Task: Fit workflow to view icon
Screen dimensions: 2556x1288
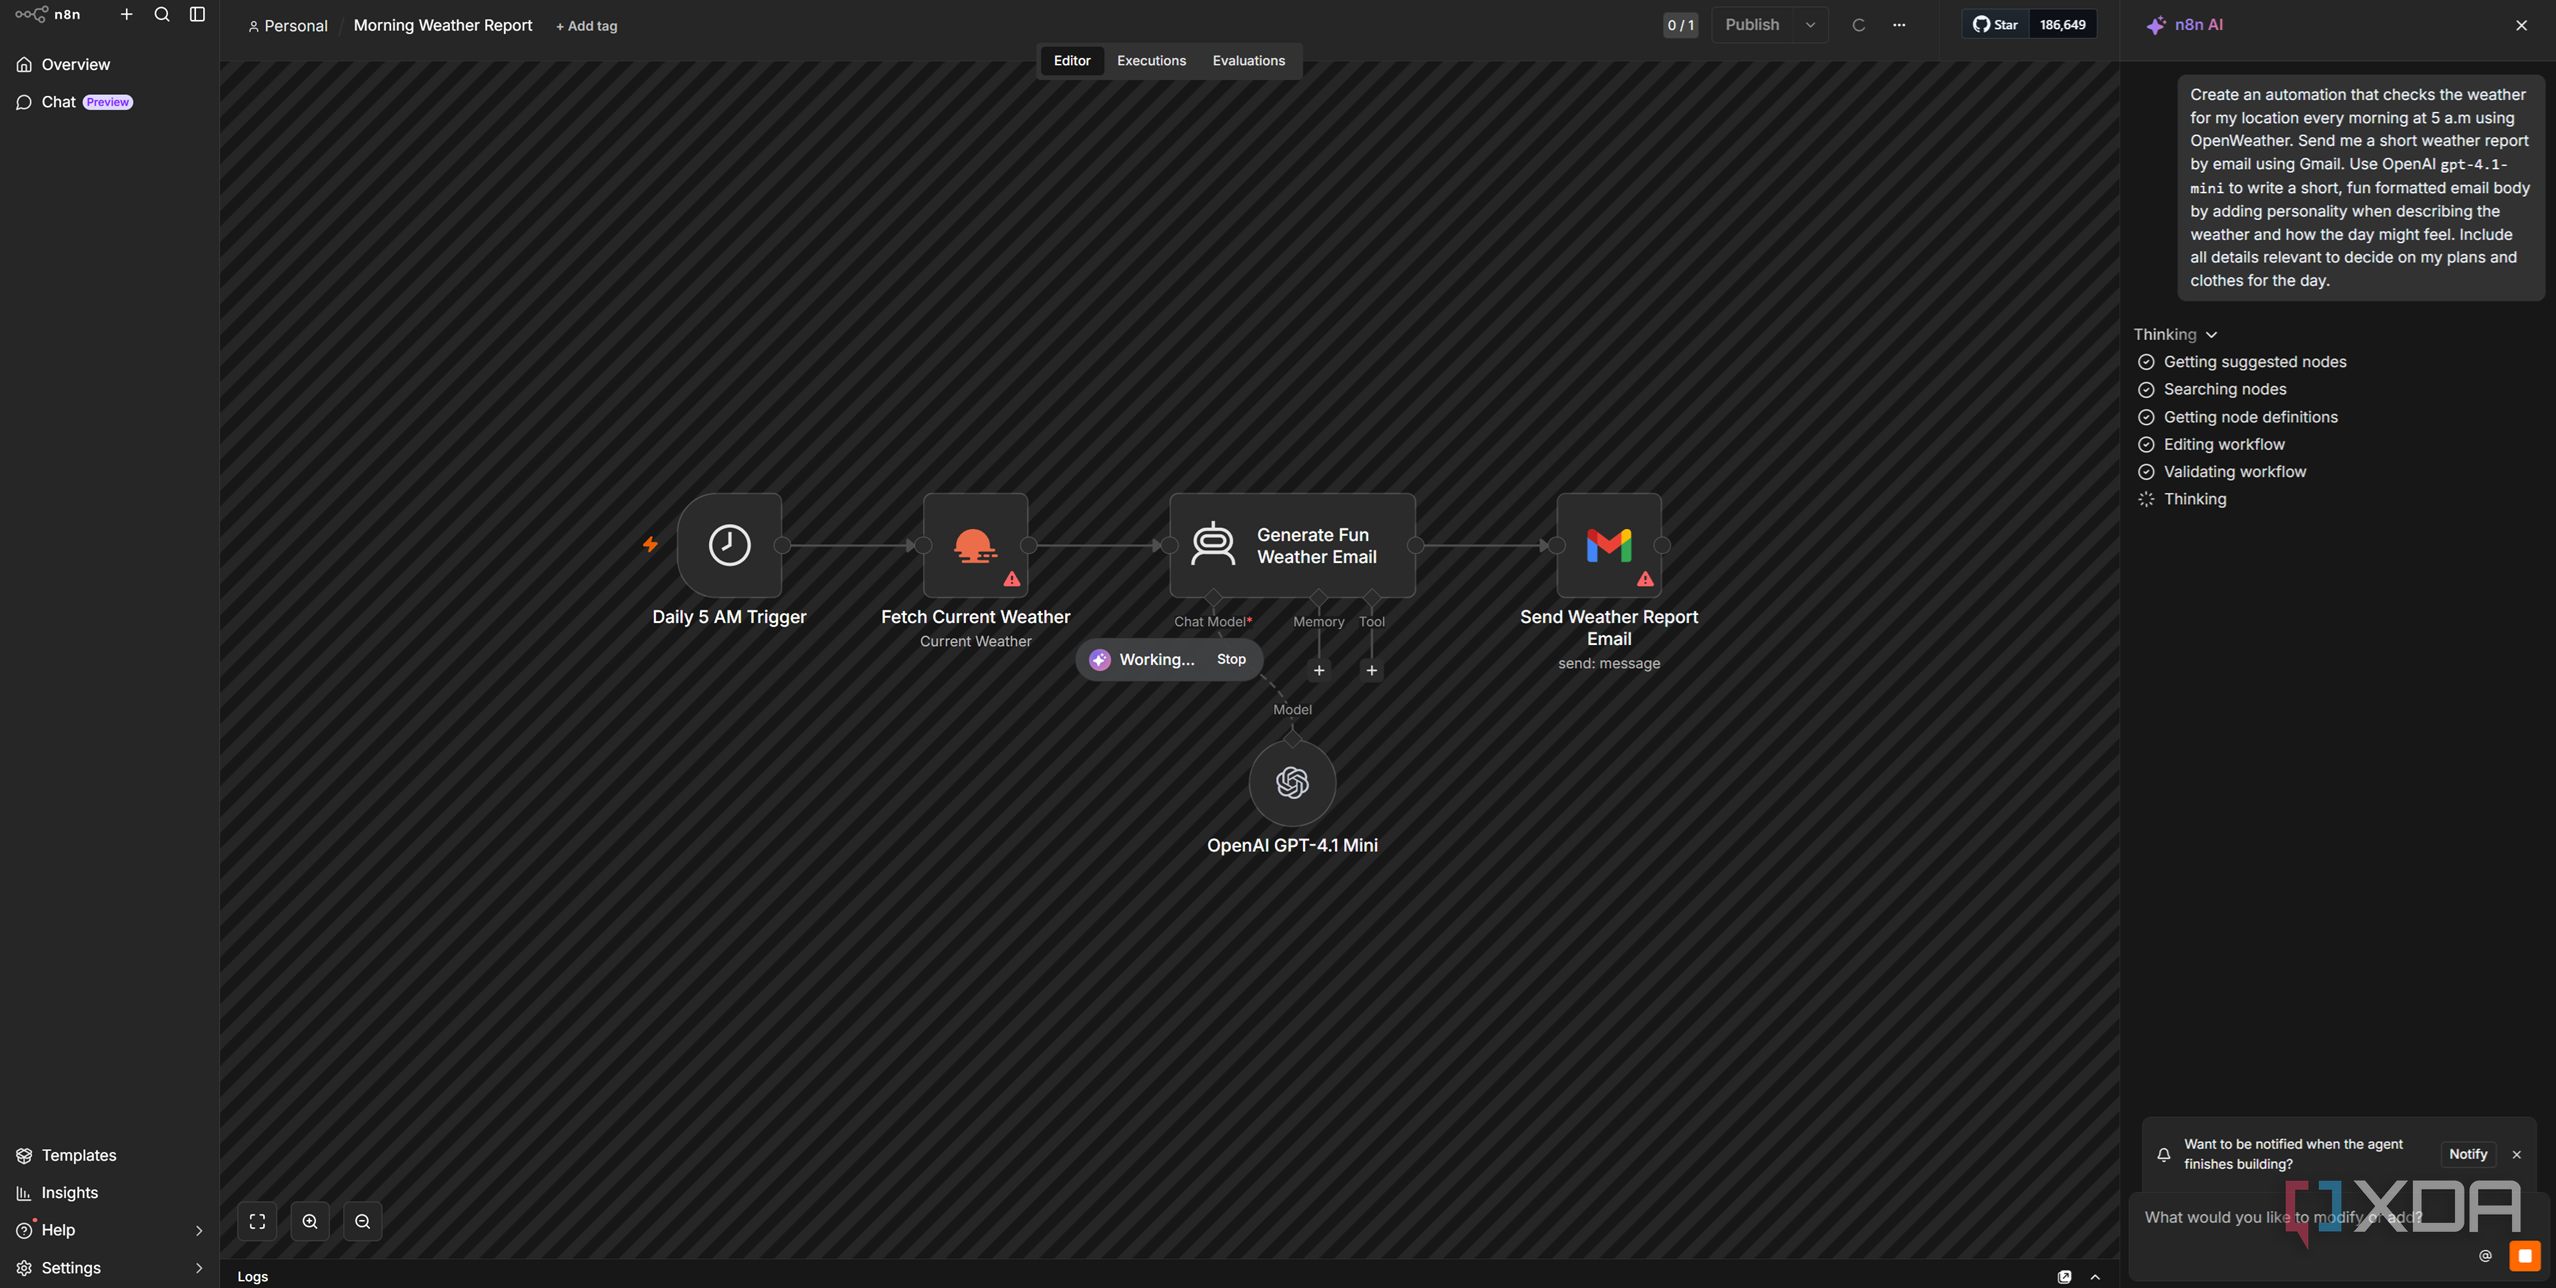Action: click(x=257, y=1221)
